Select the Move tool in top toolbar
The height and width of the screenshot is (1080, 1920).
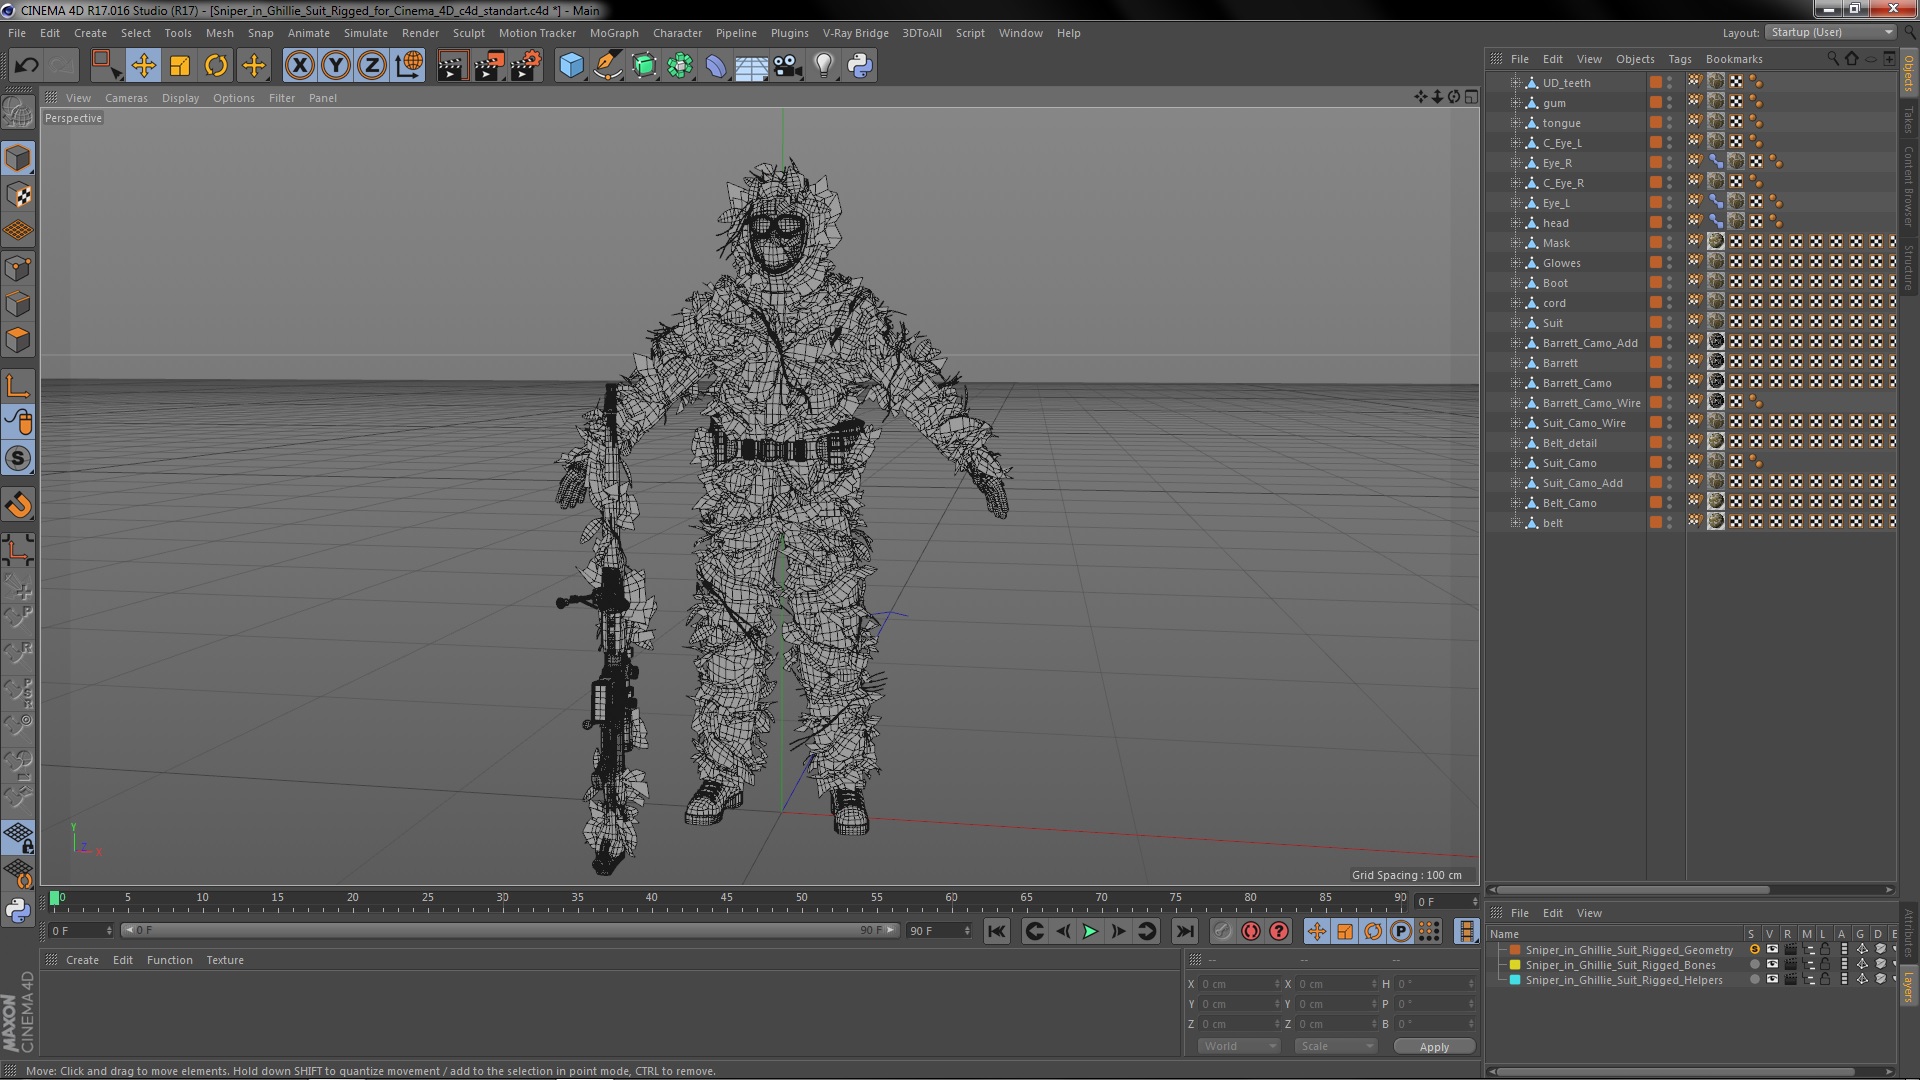143,66
